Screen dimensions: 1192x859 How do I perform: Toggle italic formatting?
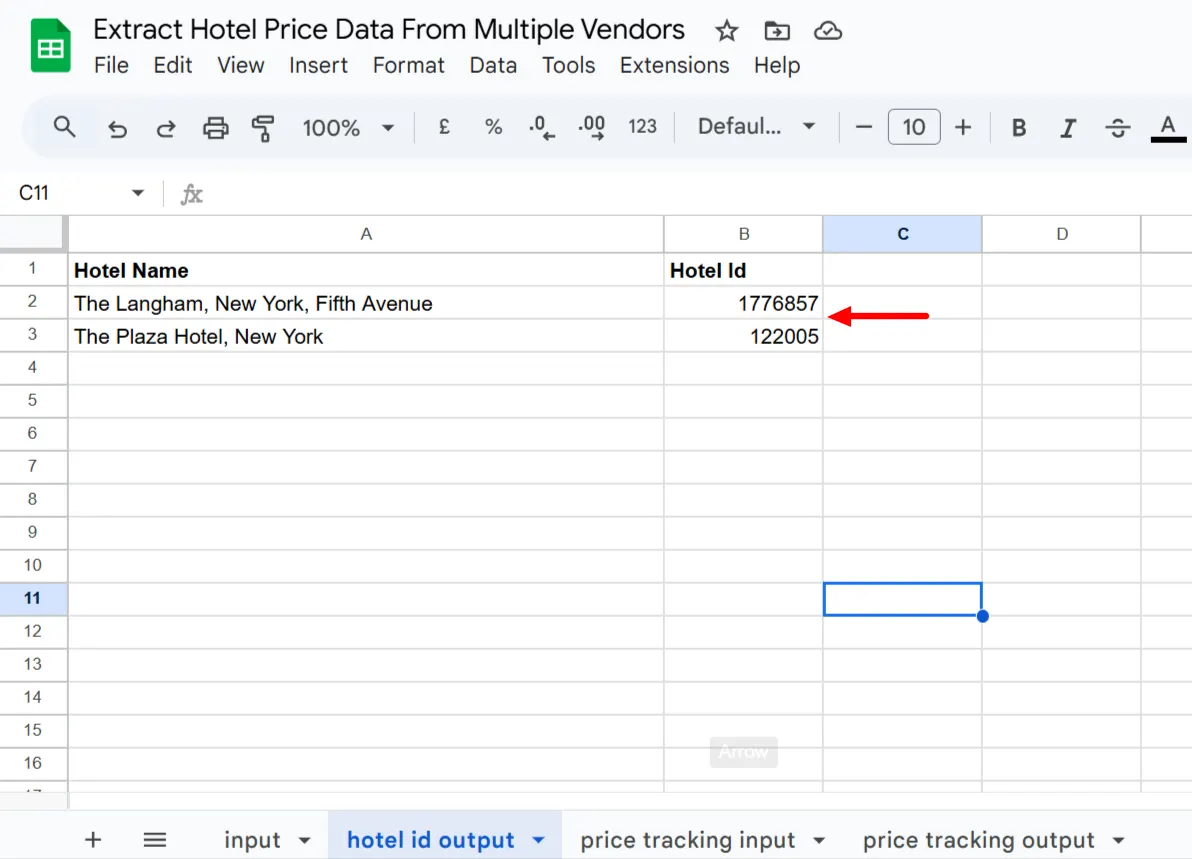(1068, 128)
